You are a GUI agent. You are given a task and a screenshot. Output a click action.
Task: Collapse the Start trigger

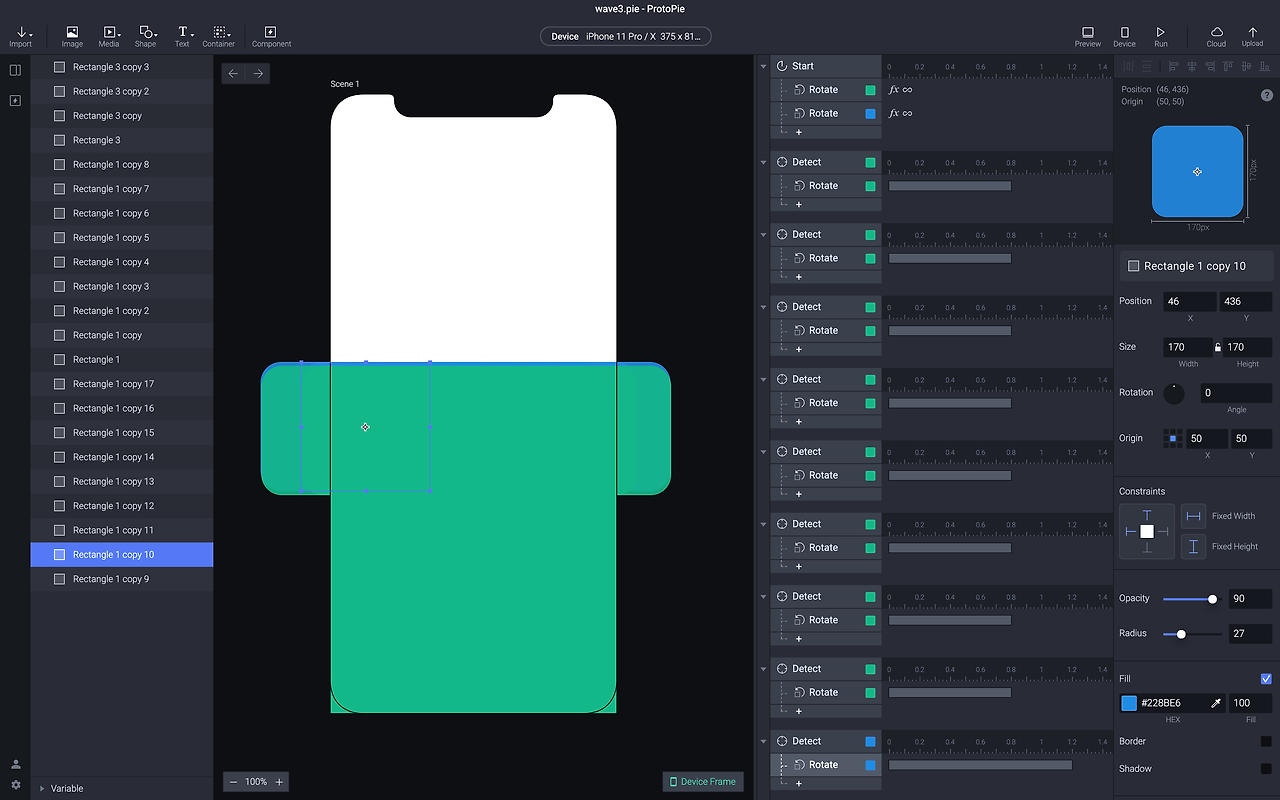[763, 66]
